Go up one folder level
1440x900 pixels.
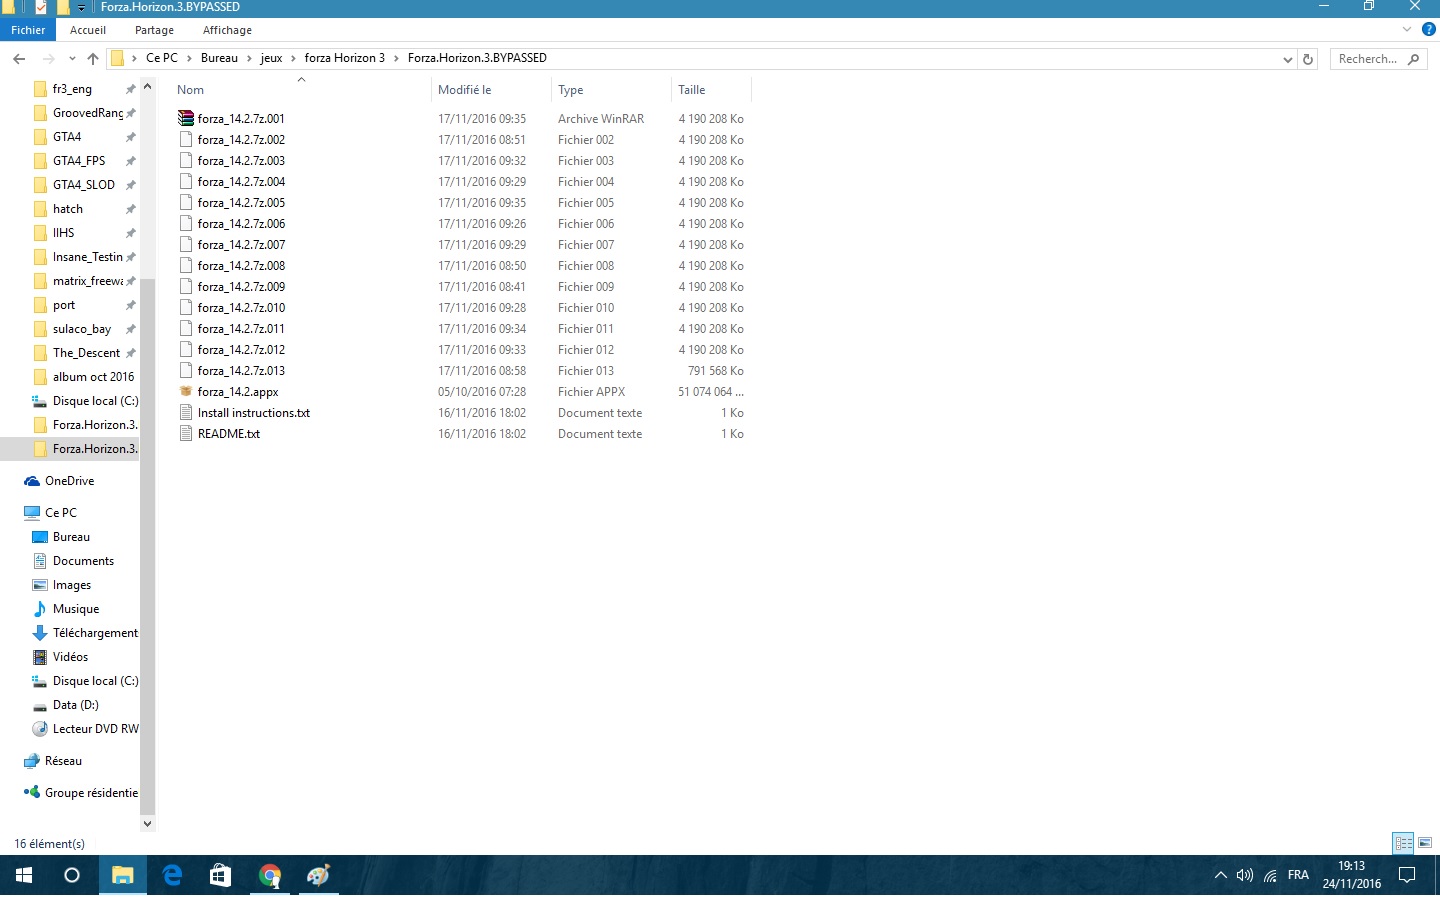click(x=93, y=59)
